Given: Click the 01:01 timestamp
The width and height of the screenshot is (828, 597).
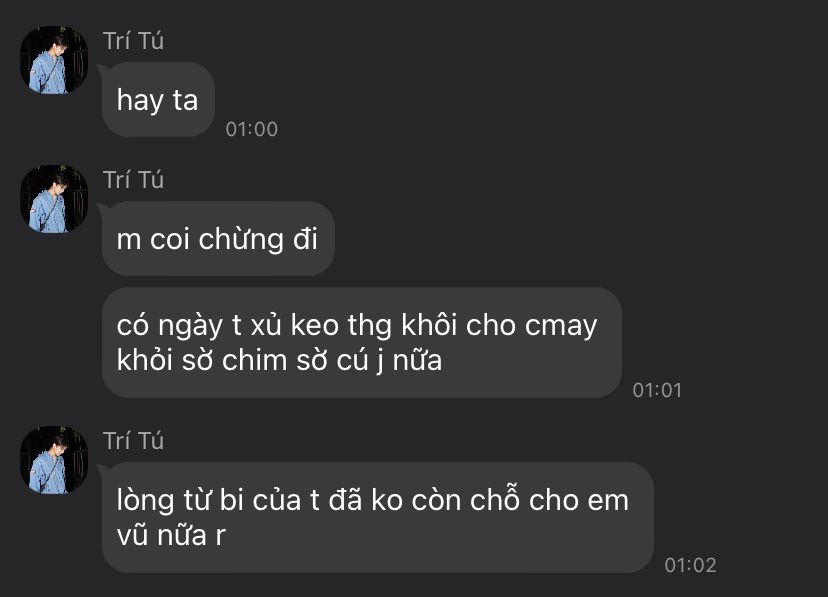Looking at the screenshot, I should pyautogui.click(x=657, y=391).
